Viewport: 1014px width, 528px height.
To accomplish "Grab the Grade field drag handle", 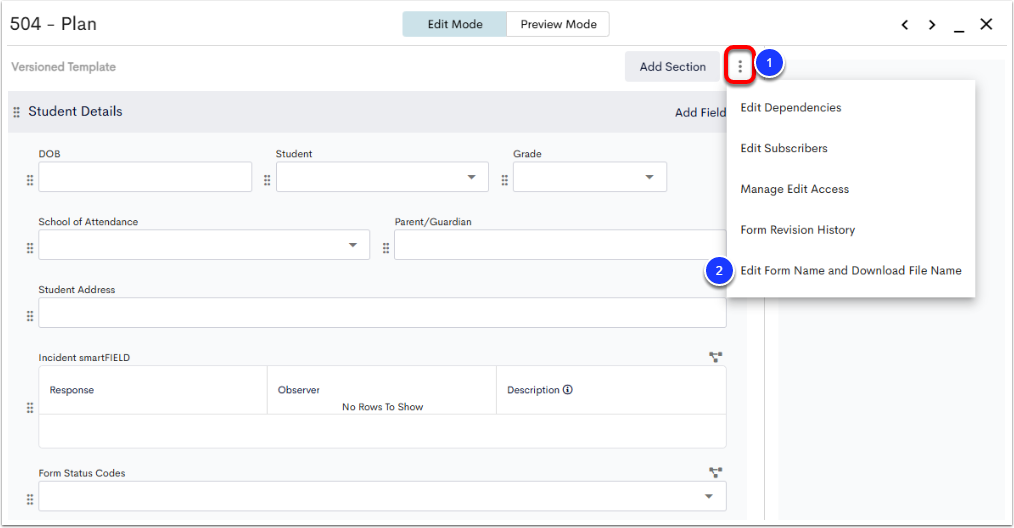I will [x=504, y=181].
